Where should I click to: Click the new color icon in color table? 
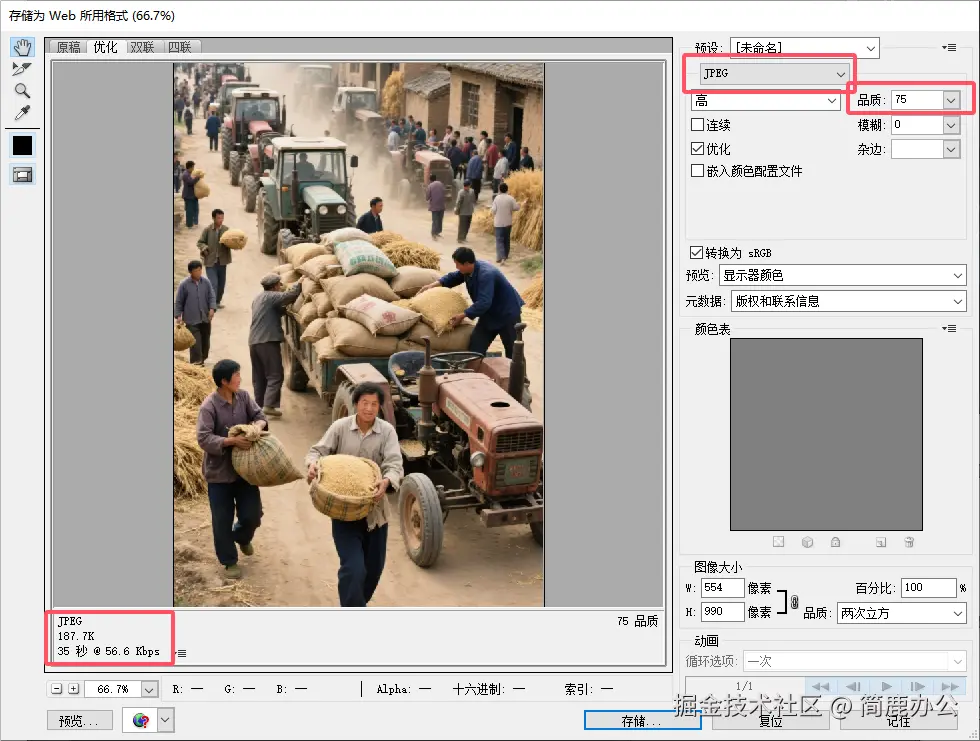[x=881, y=542]
